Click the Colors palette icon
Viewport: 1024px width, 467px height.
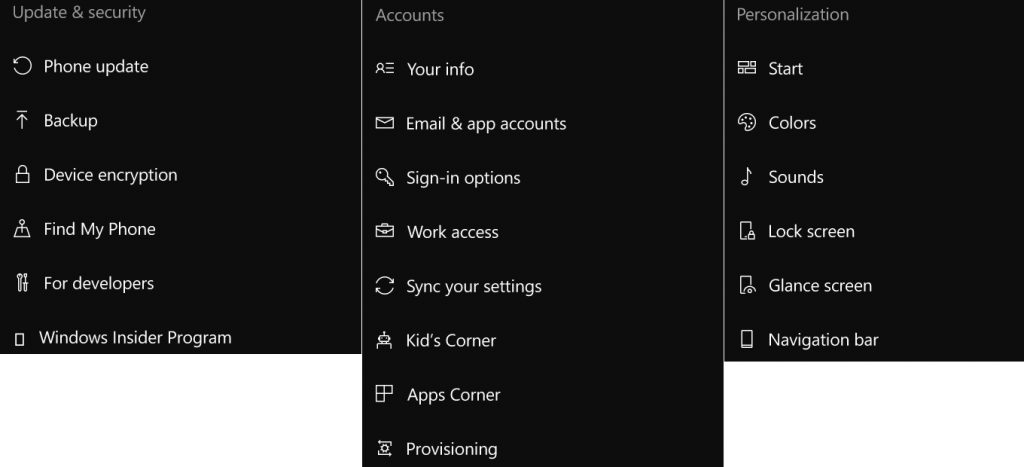pos(746,122)
